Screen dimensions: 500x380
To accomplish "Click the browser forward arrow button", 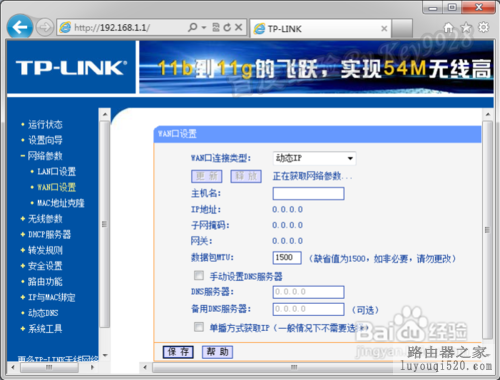I will (44, 27).
